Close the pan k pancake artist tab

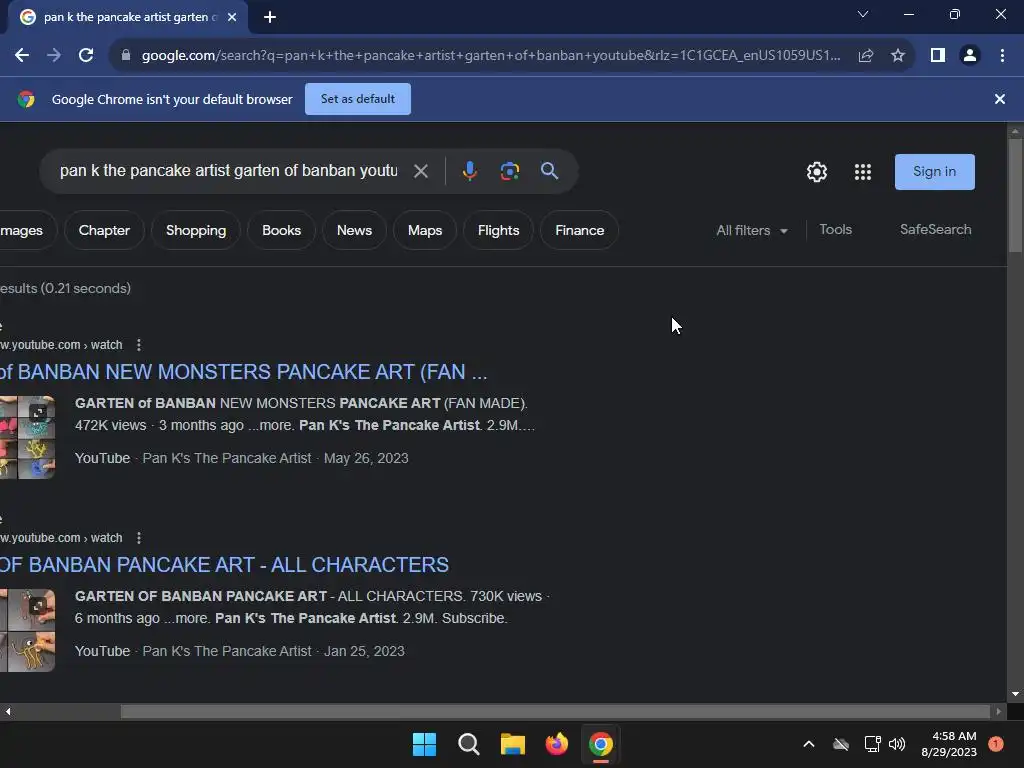click(232, 18)
